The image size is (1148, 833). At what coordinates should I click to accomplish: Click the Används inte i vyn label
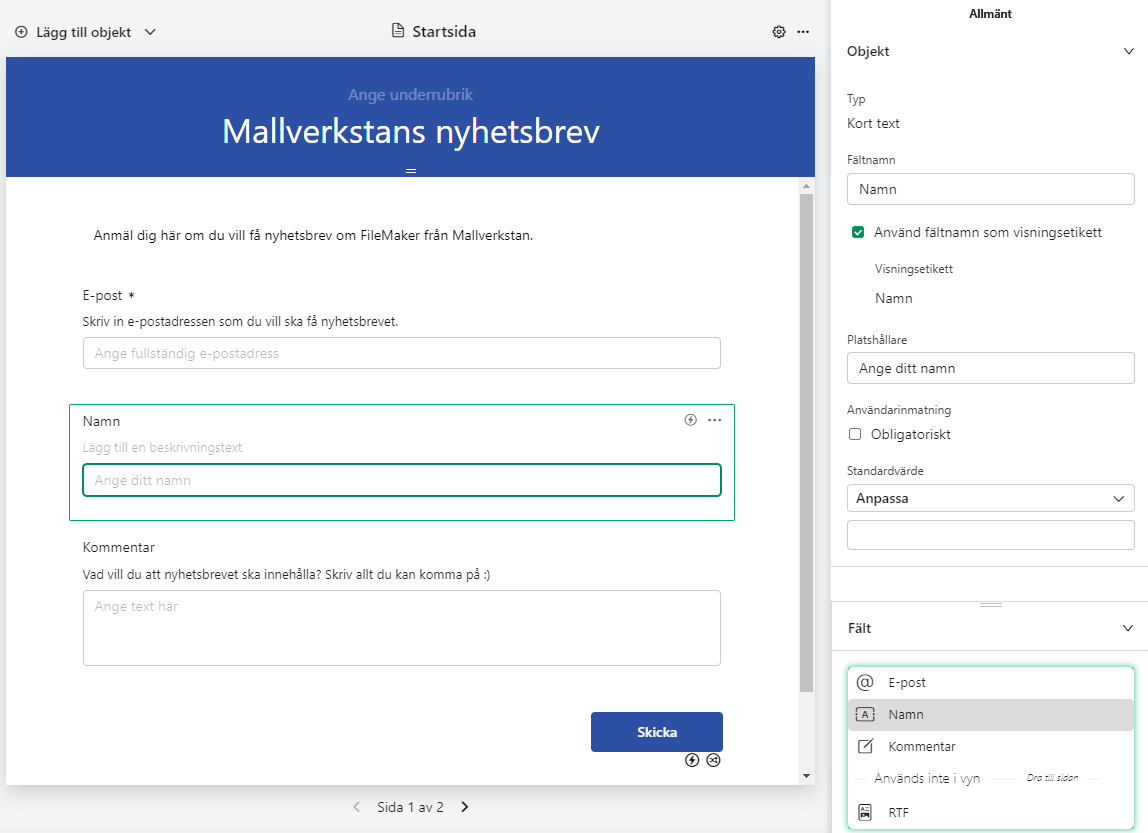(x=927, y=778)
